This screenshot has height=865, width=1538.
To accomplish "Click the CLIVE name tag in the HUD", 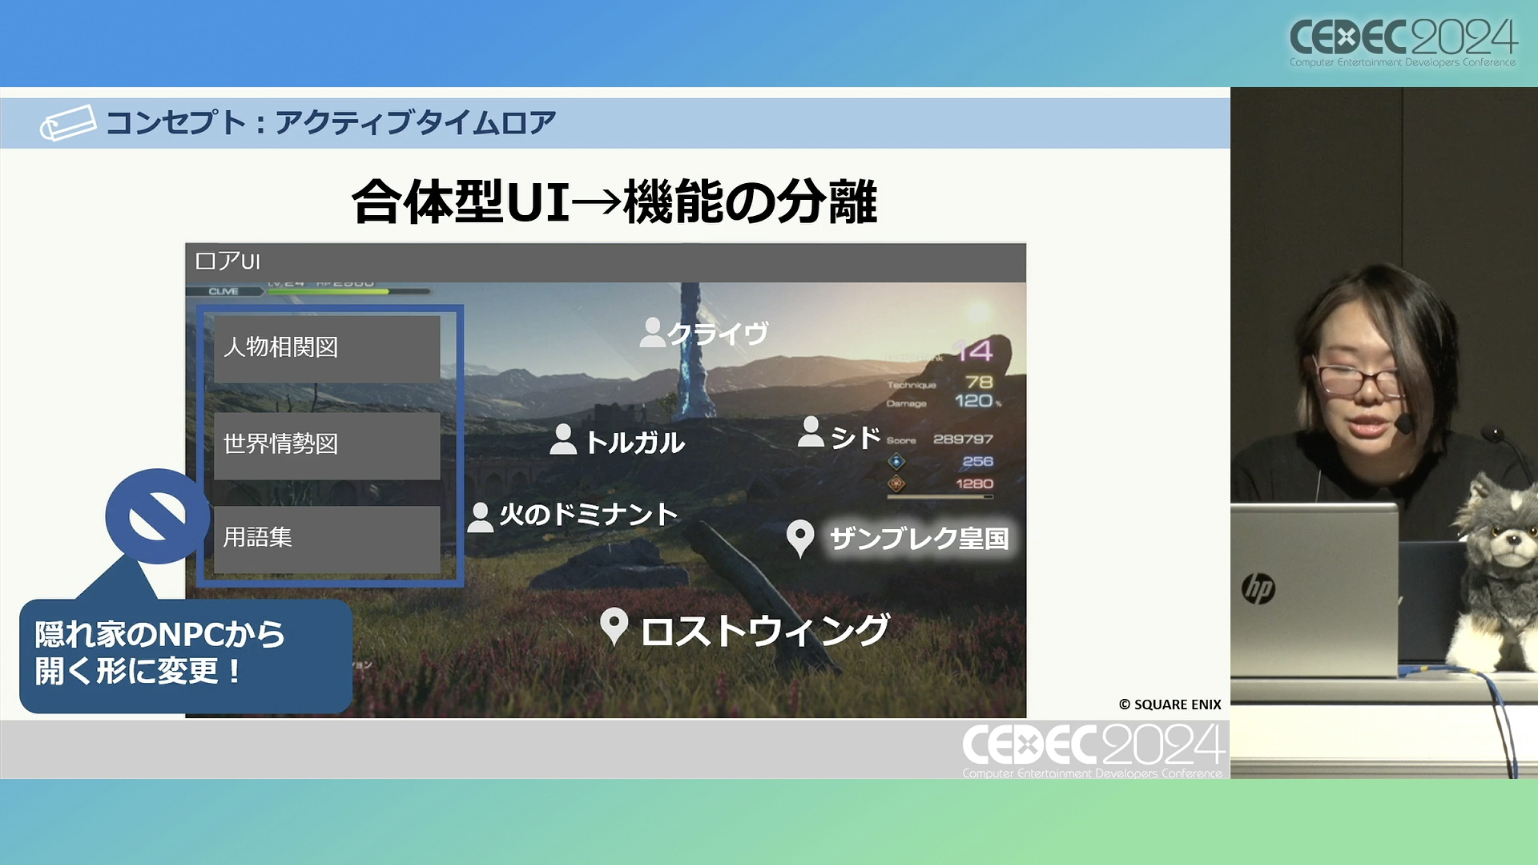I will click(224, 291).
